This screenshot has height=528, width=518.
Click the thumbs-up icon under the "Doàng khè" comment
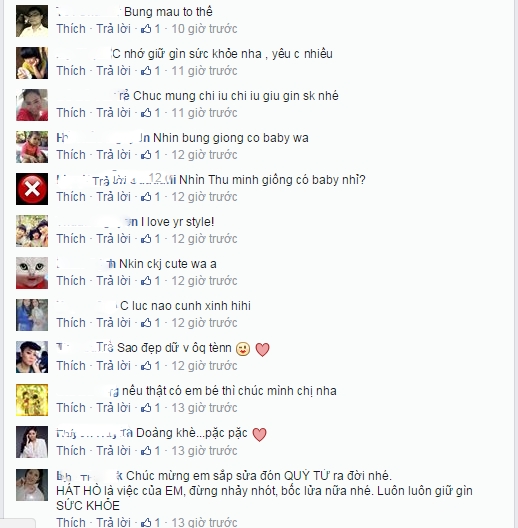point(146,451)
